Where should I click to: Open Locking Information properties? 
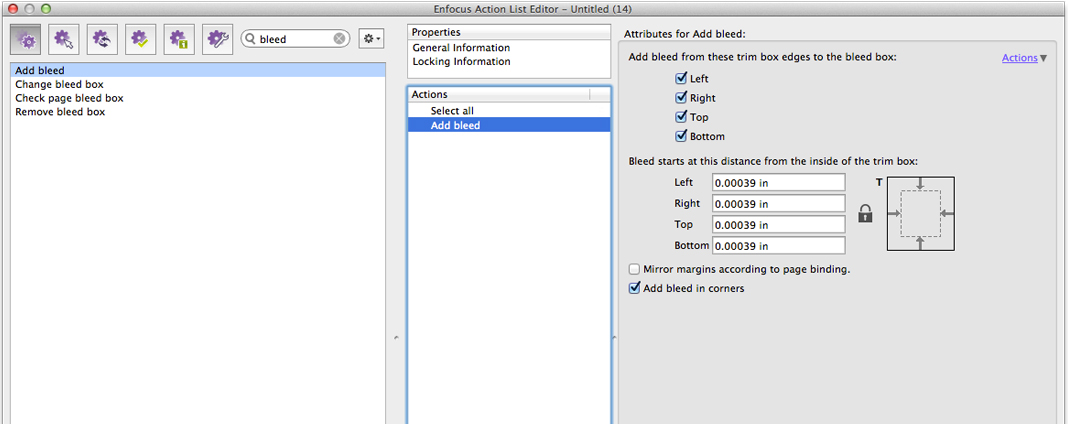461,62
